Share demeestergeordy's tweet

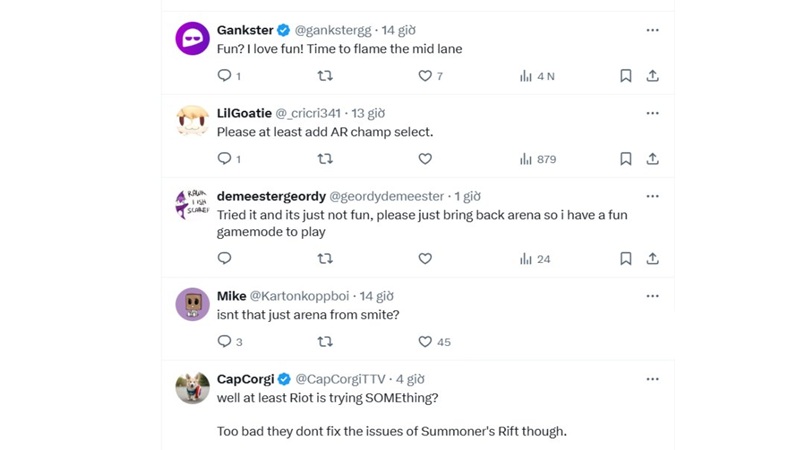coord(652,259)
